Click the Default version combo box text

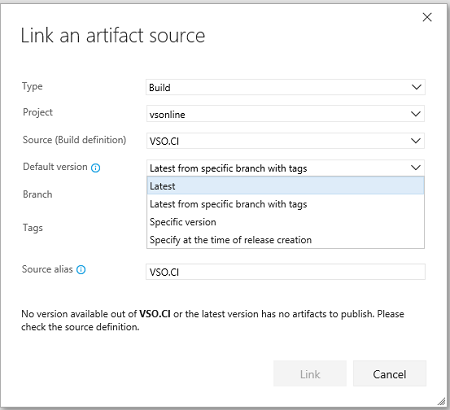click(228, 168)
